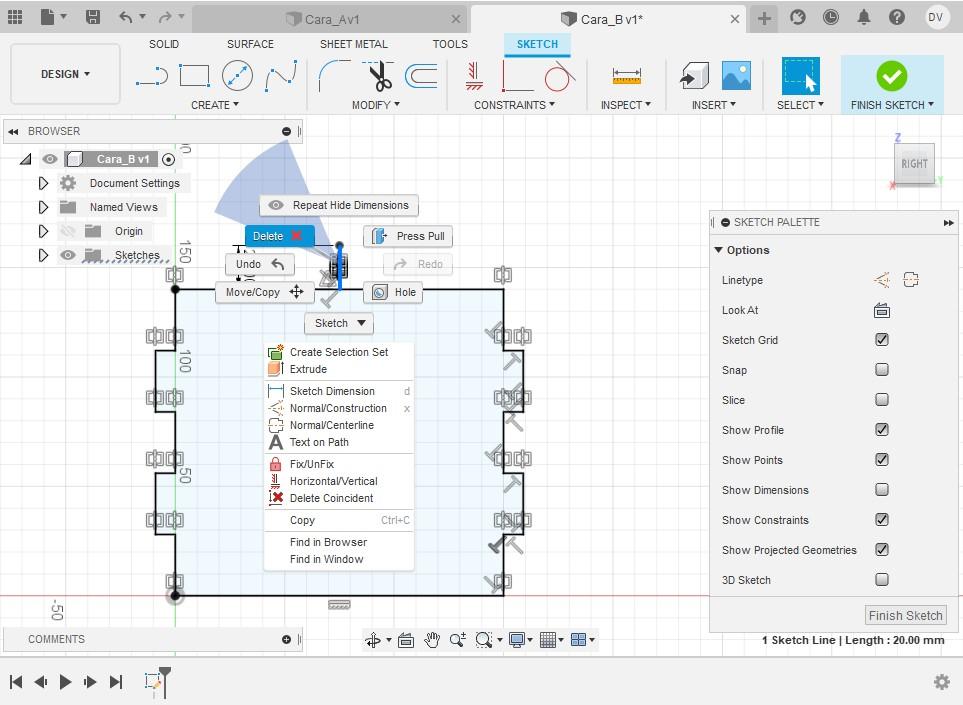Click the Extensions icon in top bar

797,17
